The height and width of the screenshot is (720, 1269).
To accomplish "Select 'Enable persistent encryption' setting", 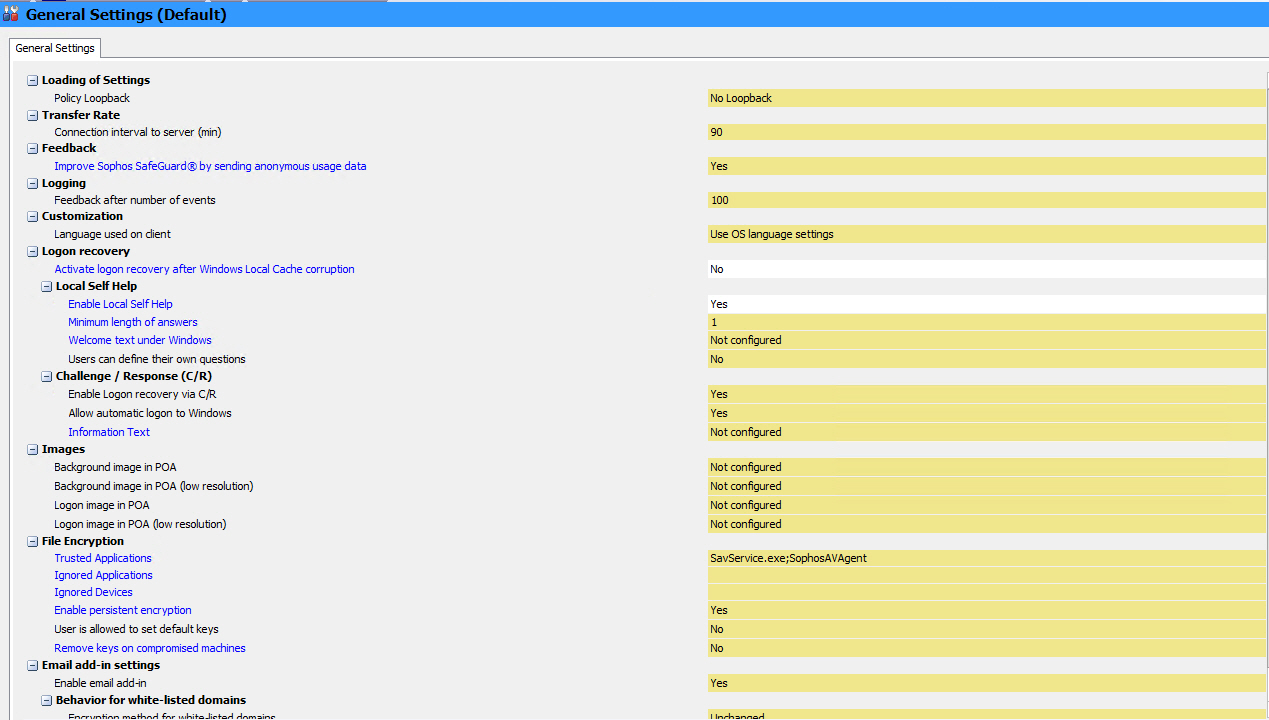I will tap(123, 610).
